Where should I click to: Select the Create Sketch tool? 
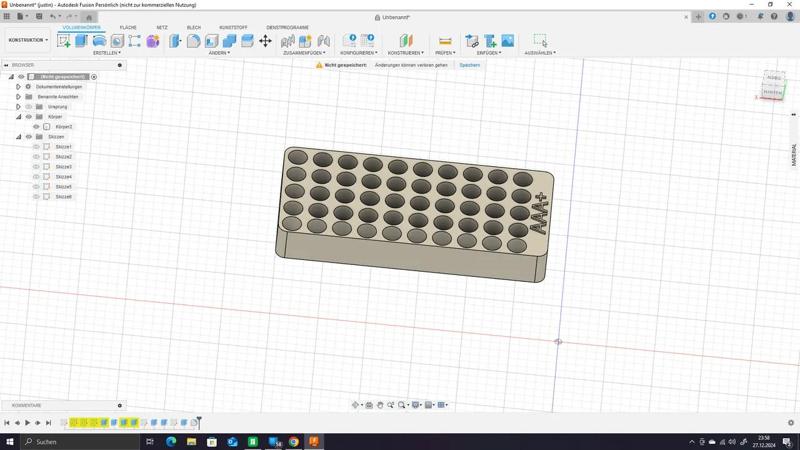pos(64,41)
